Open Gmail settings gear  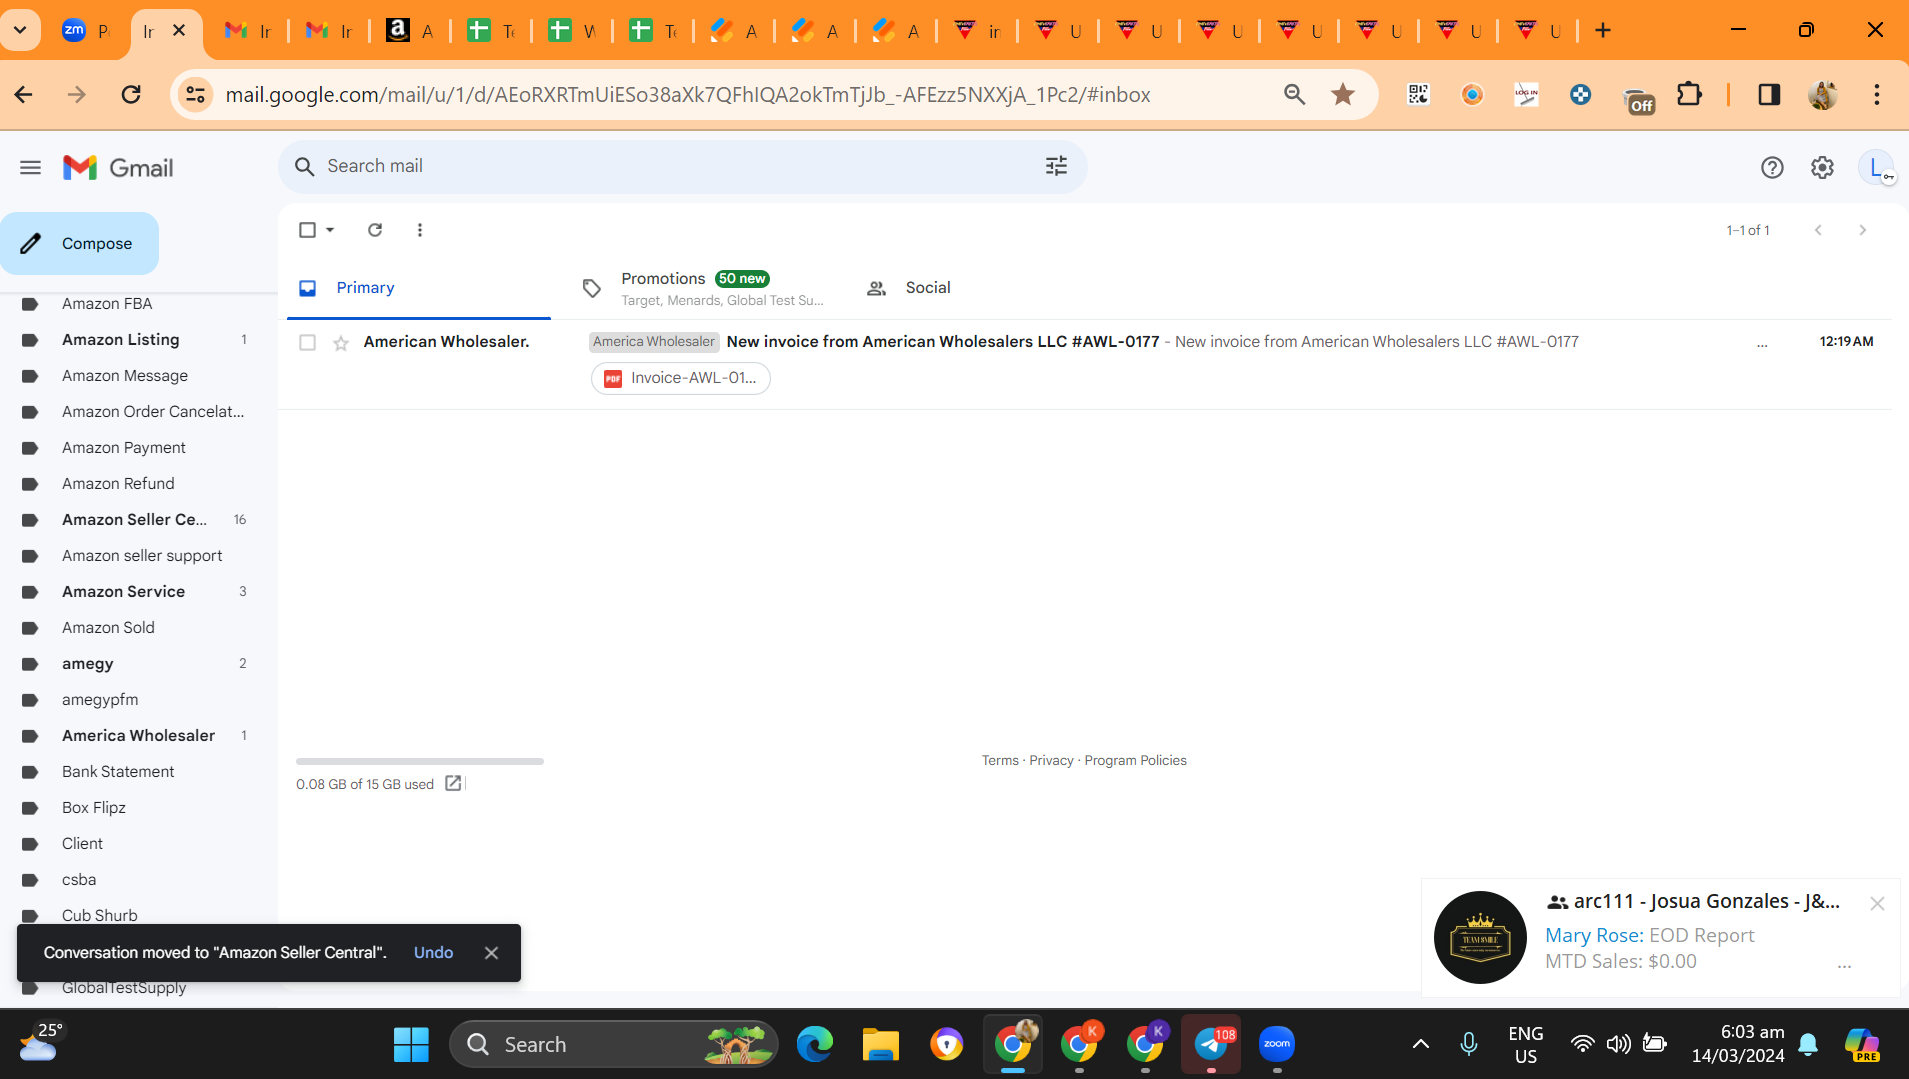pyautogui.click(x=1822, y=168)
